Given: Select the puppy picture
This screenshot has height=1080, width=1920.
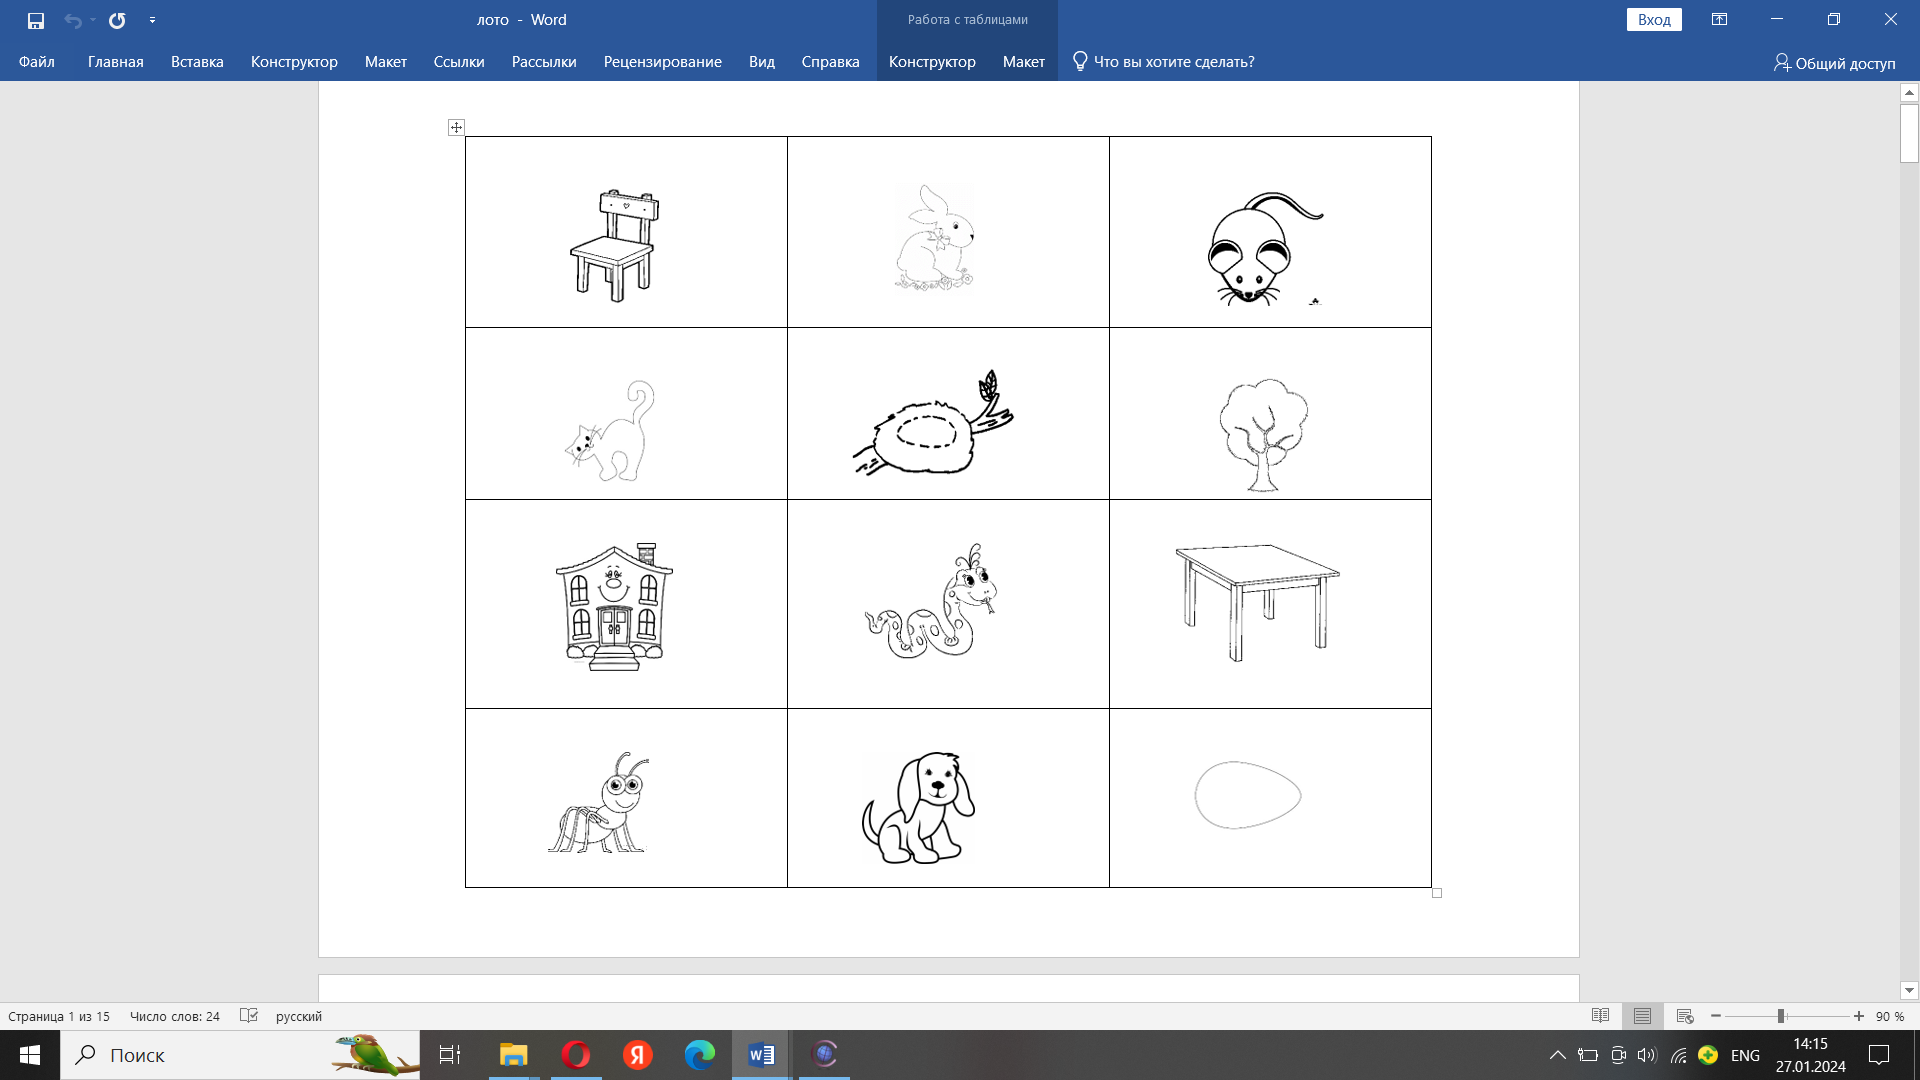Looking at the screenshot, I should pos(918,808).
